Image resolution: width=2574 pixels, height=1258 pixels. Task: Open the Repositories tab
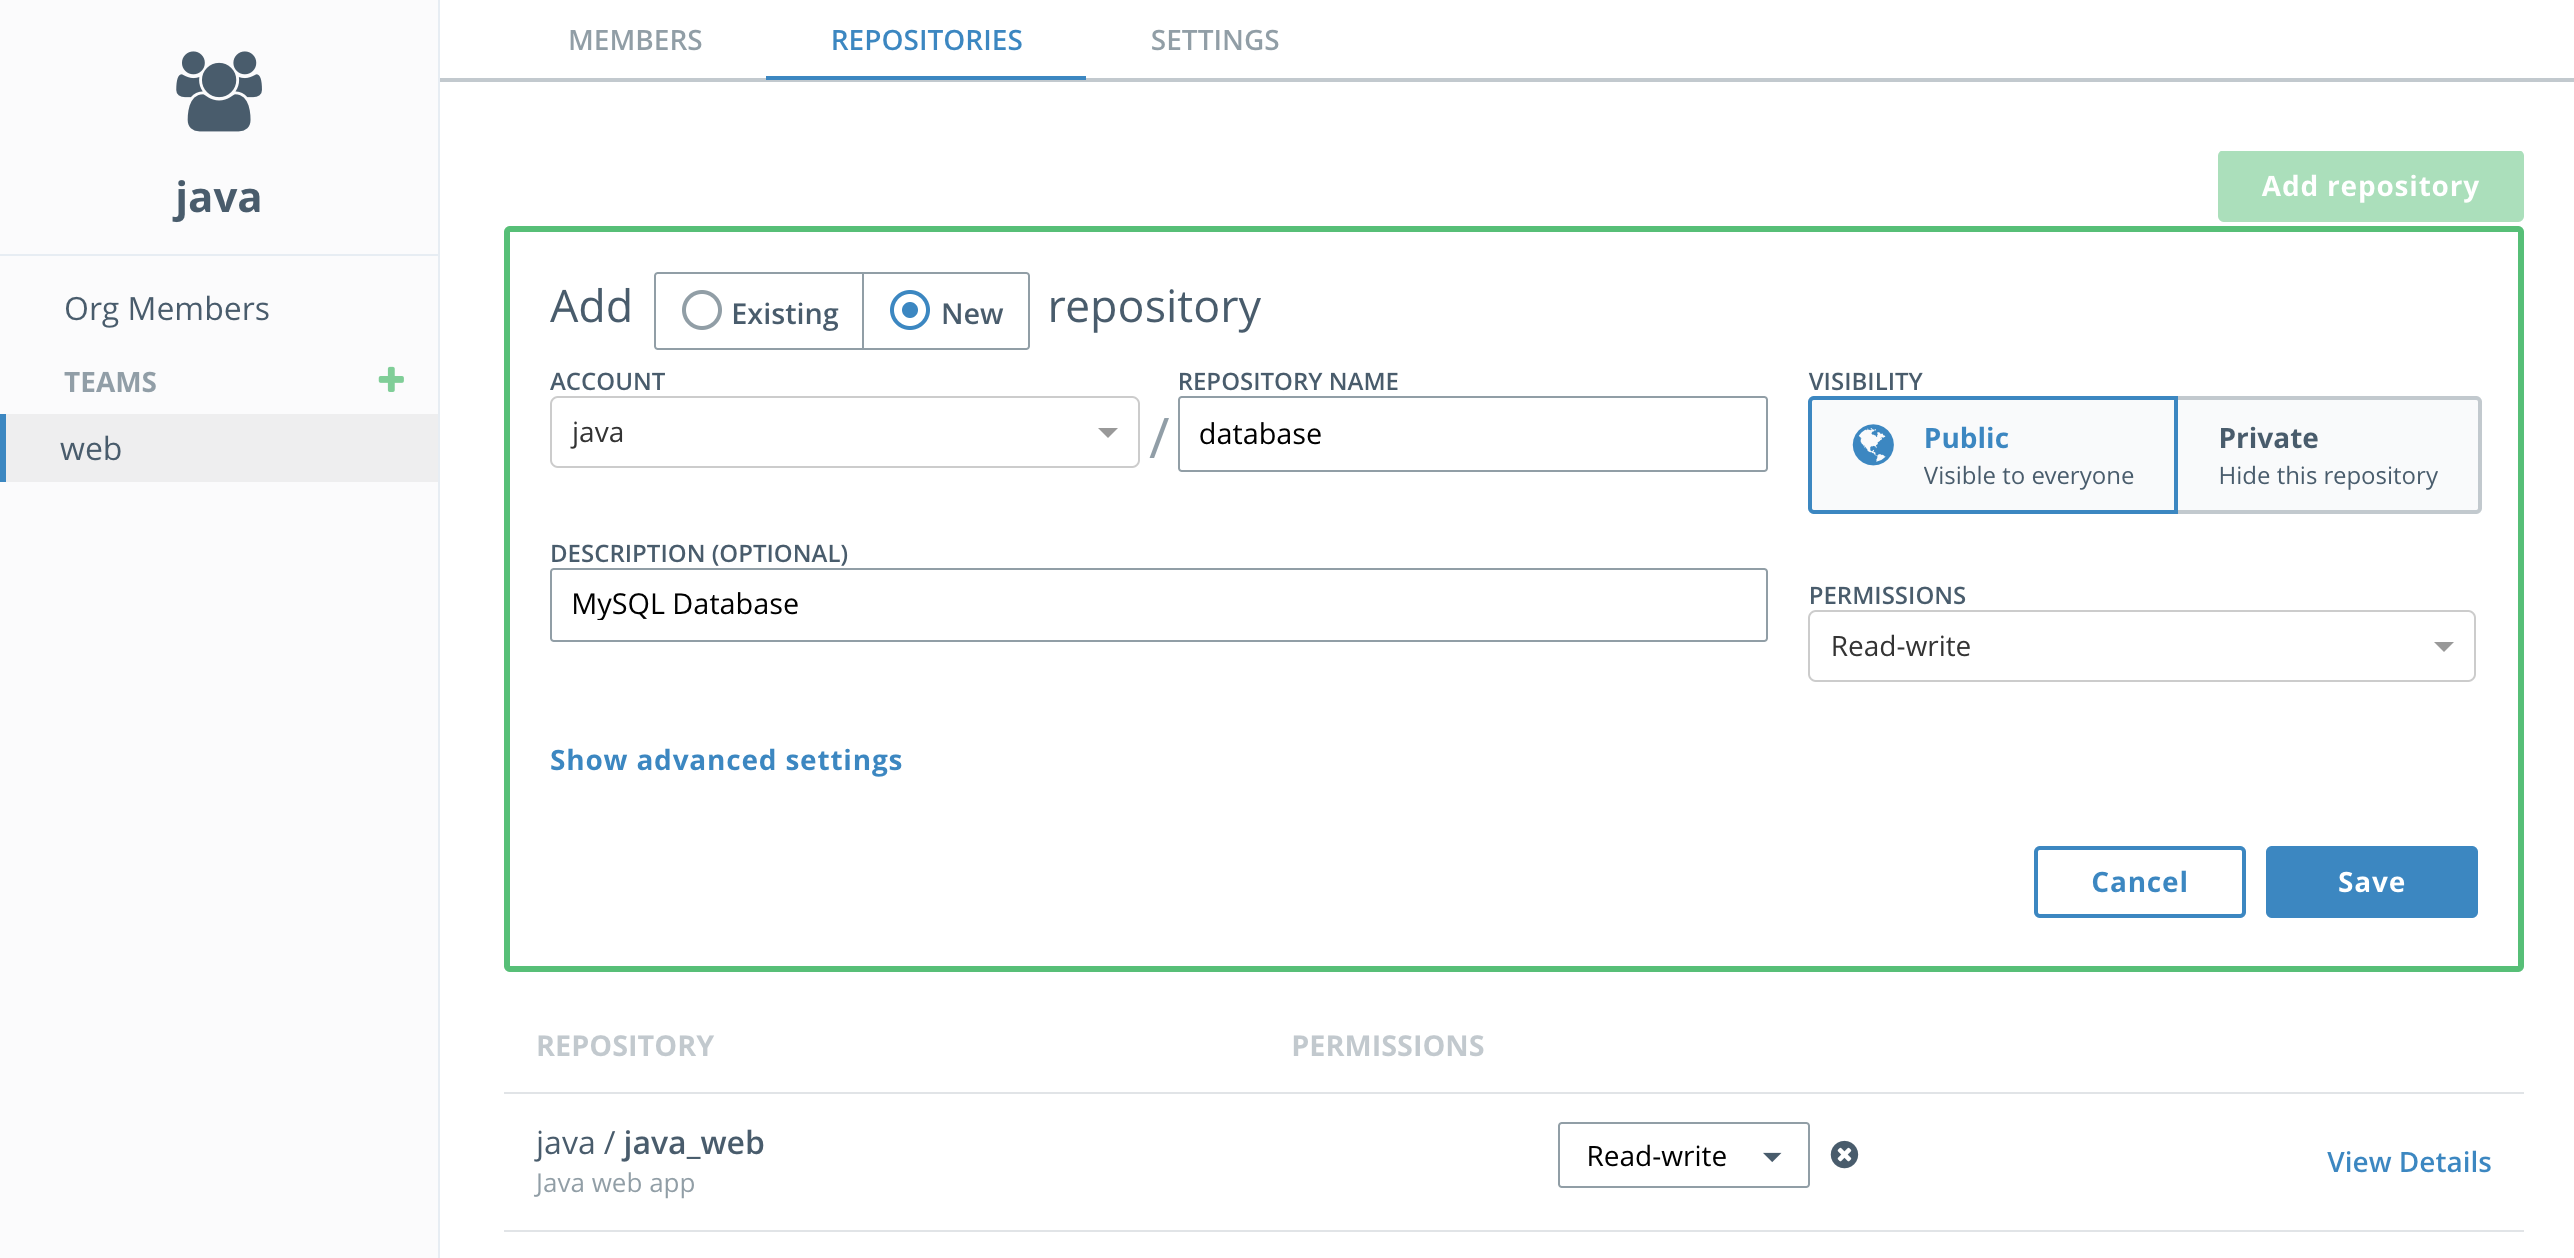click(x=926, y=40)
